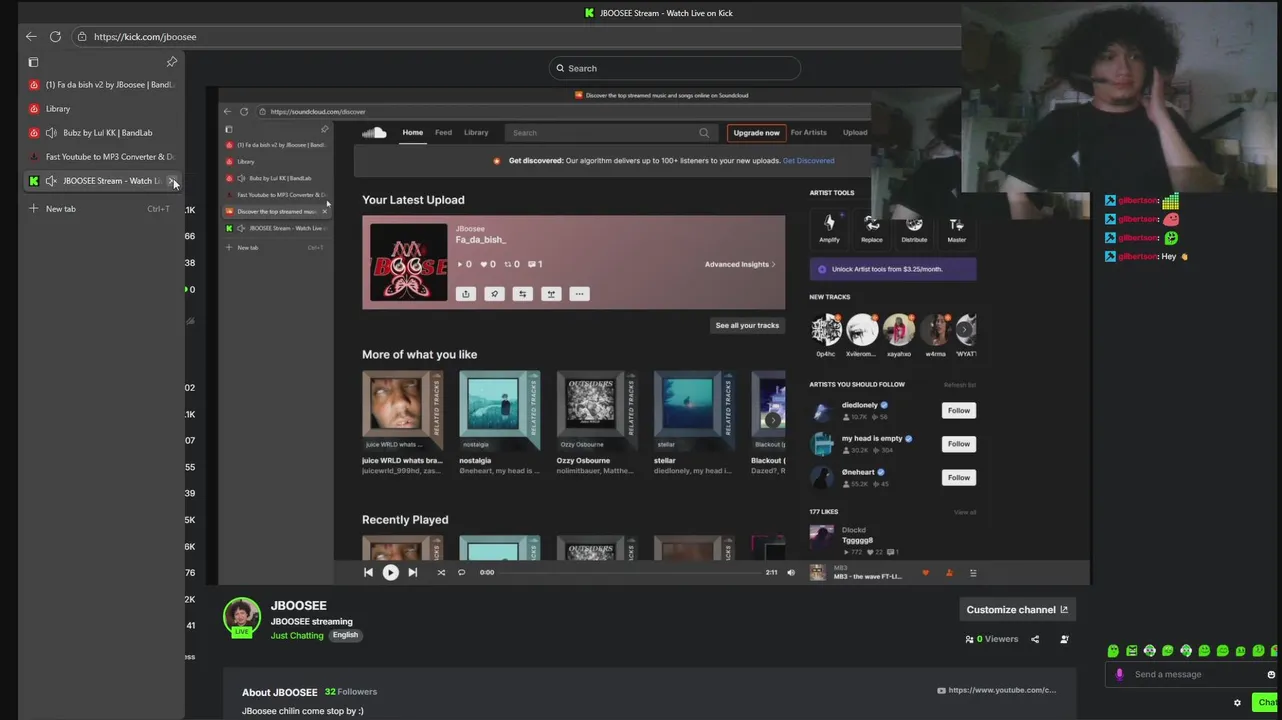Click the Kick search field

point(675,68)
